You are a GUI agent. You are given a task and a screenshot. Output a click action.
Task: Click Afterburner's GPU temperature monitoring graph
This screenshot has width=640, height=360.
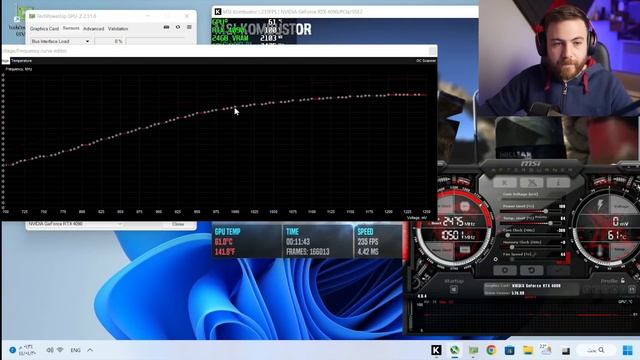click(527, 317)
